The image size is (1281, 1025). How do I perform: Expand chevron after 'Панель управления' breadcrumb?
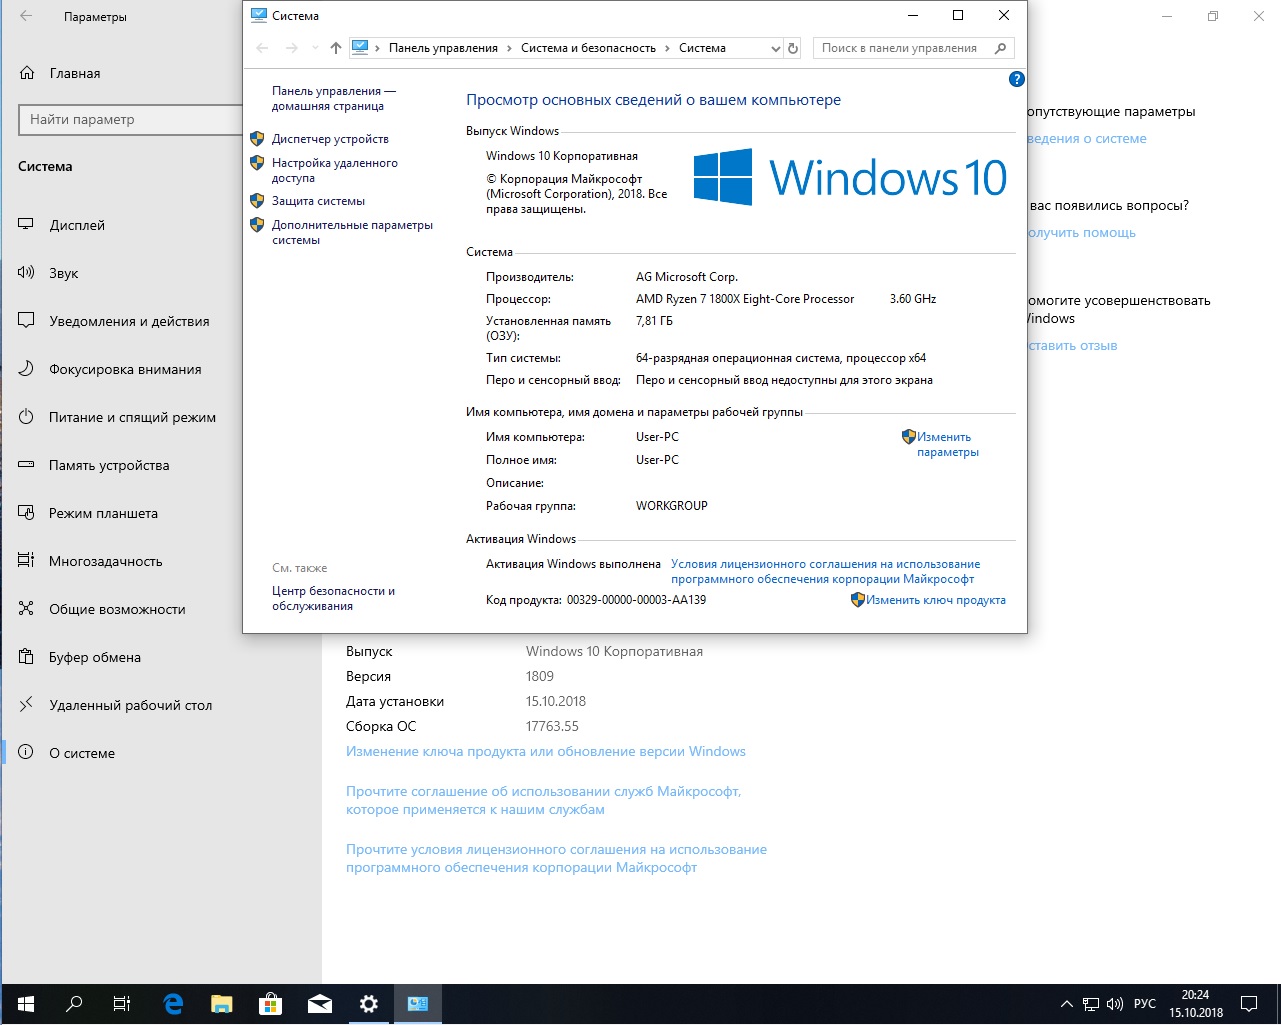point(510,48)
